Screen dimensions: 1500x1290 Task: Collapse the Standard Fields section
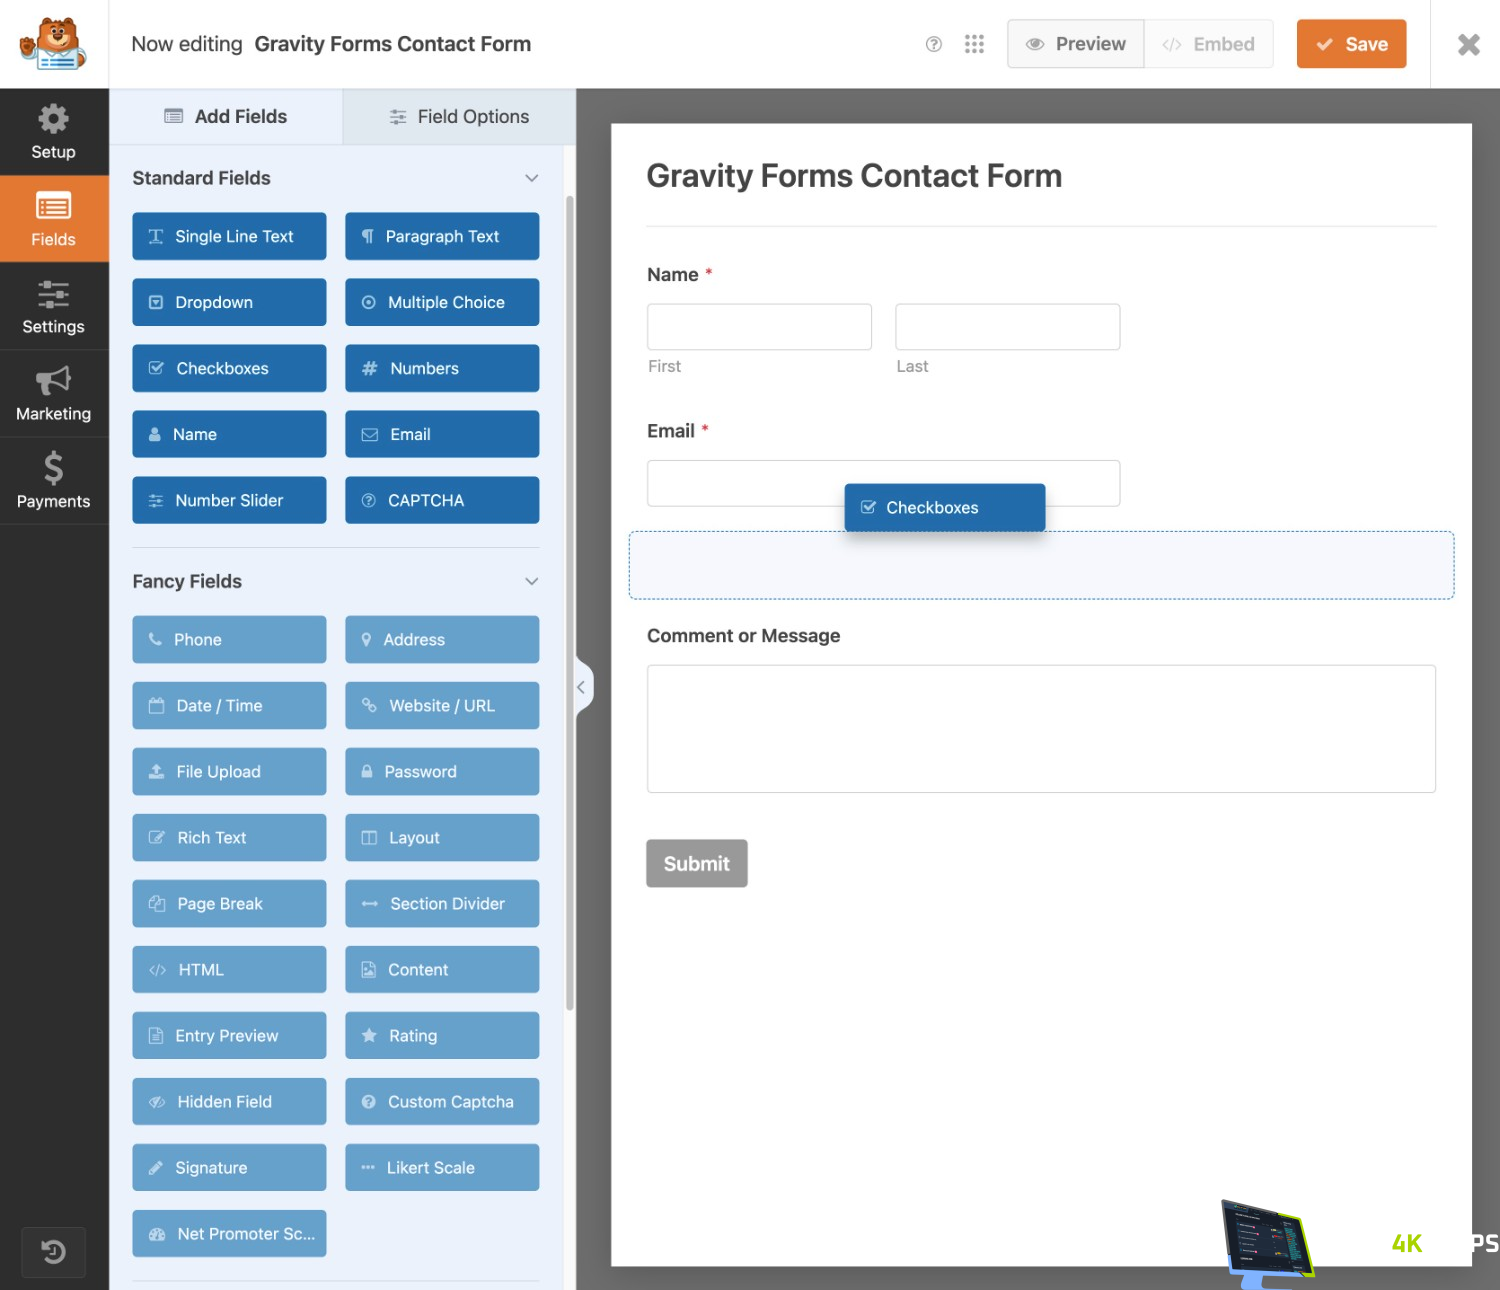click(531, 178)
